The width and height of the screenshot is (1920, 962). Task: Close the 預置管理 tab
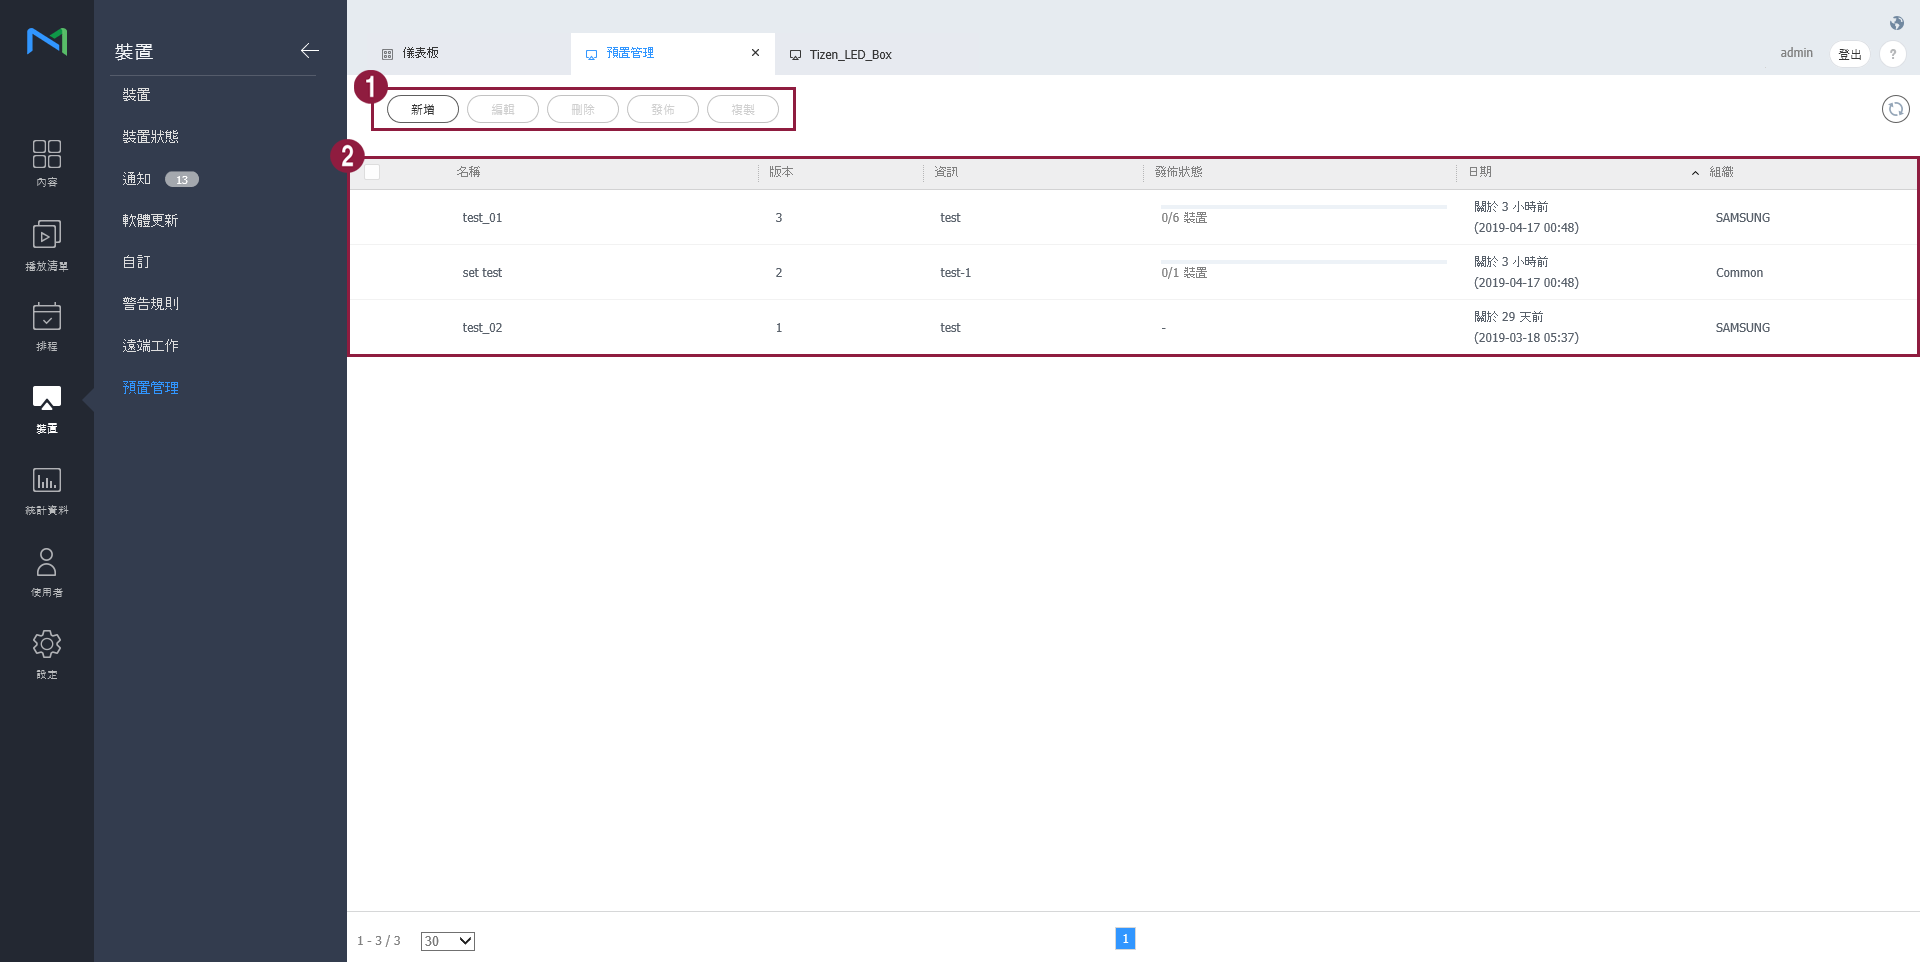[x=755, y=53]
